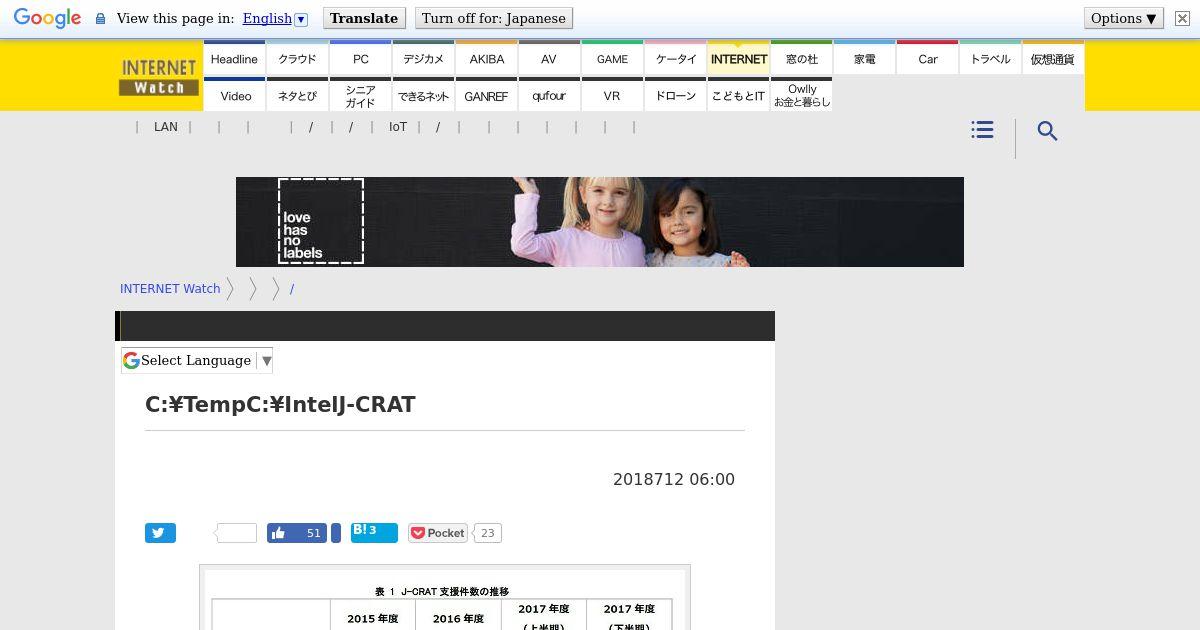
Task: Open the Options dropdown menu
Action: [x=1124, y=18]
